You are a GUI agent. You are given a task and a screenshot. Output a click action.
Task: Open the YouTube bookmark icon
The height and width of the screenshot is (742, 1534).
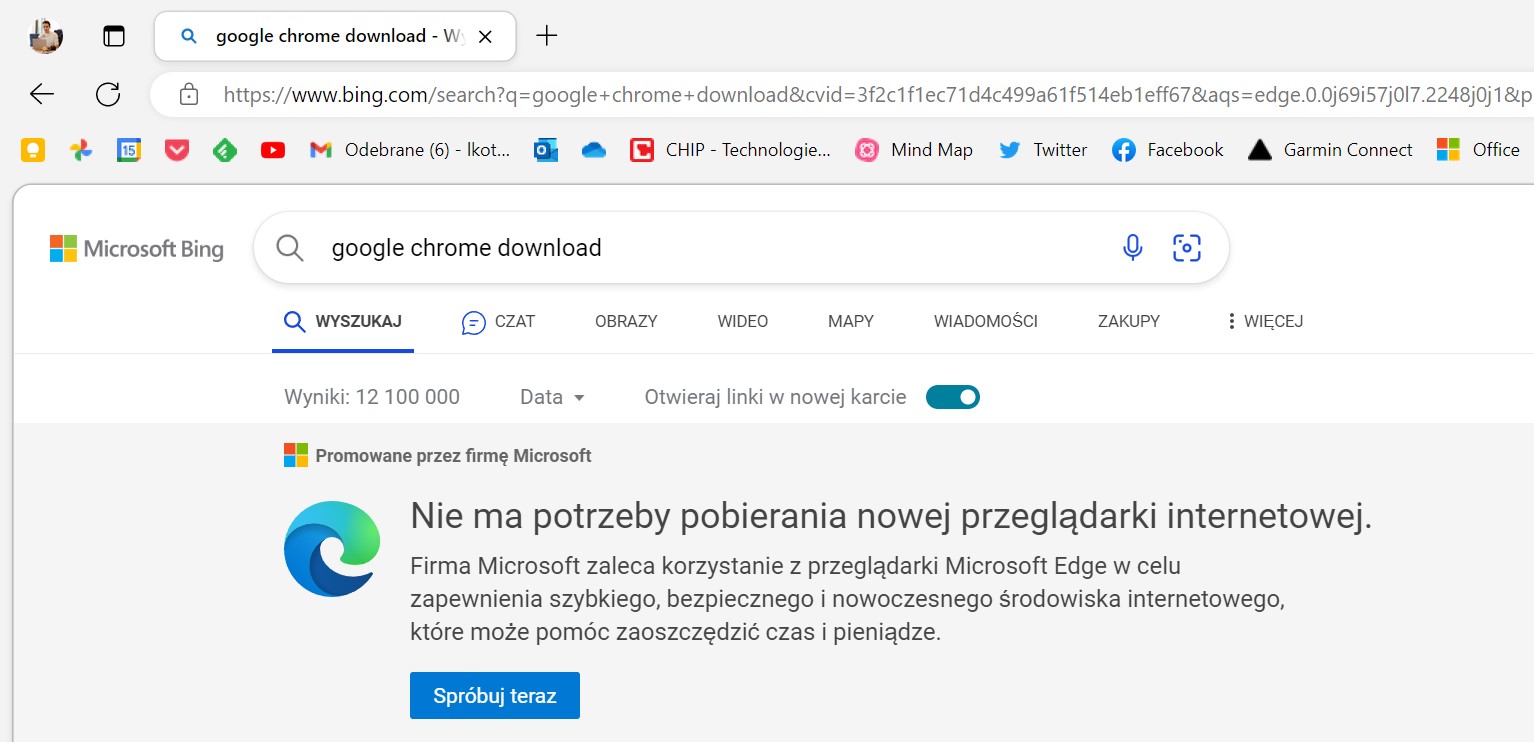point(272,150)
